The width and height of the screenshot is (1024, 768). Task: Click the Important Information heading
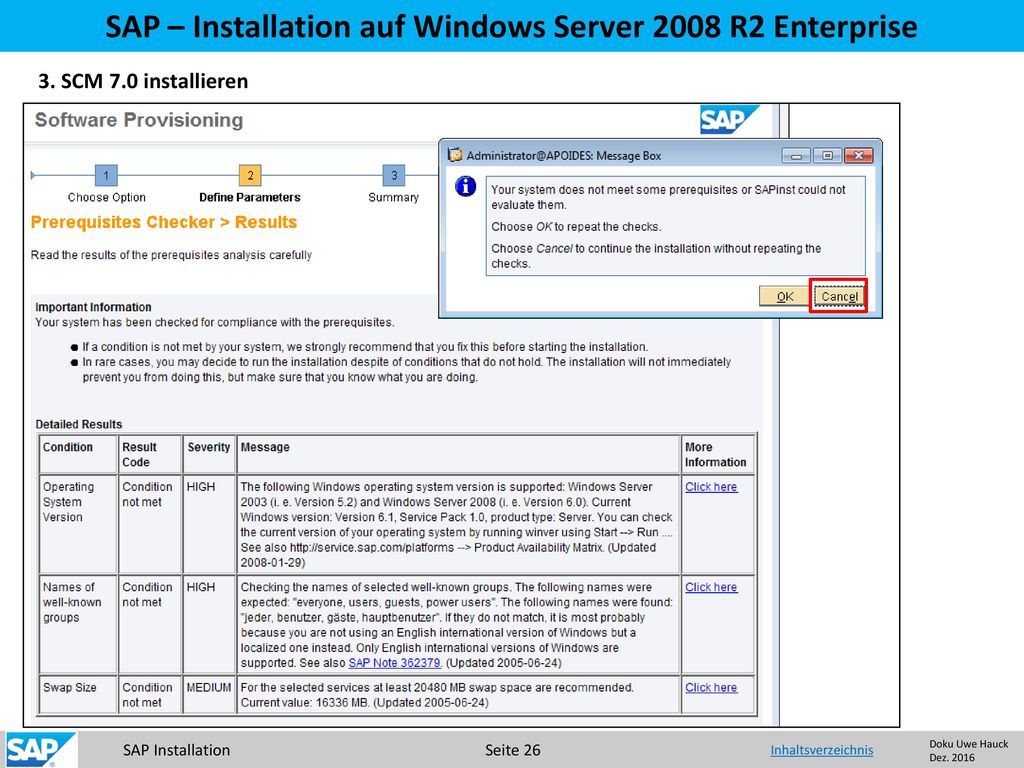click(93, 307)
